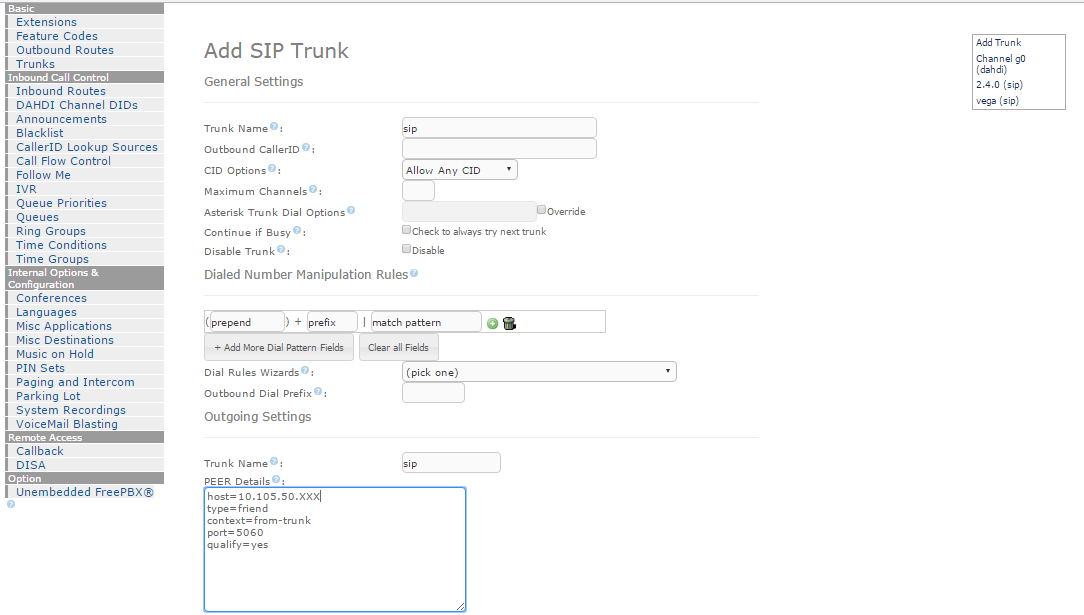Open Follow Me settings
The height and width of the screenshot is (615, 1084).
click(x=44, y=175)
